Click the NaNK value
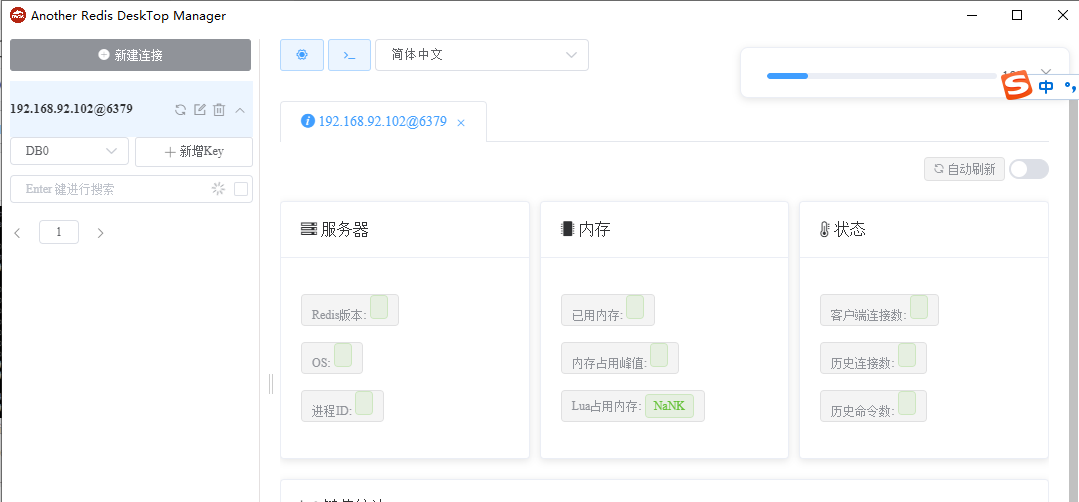The width and height of the screenshot is (1079, 502). click(669, 406)
